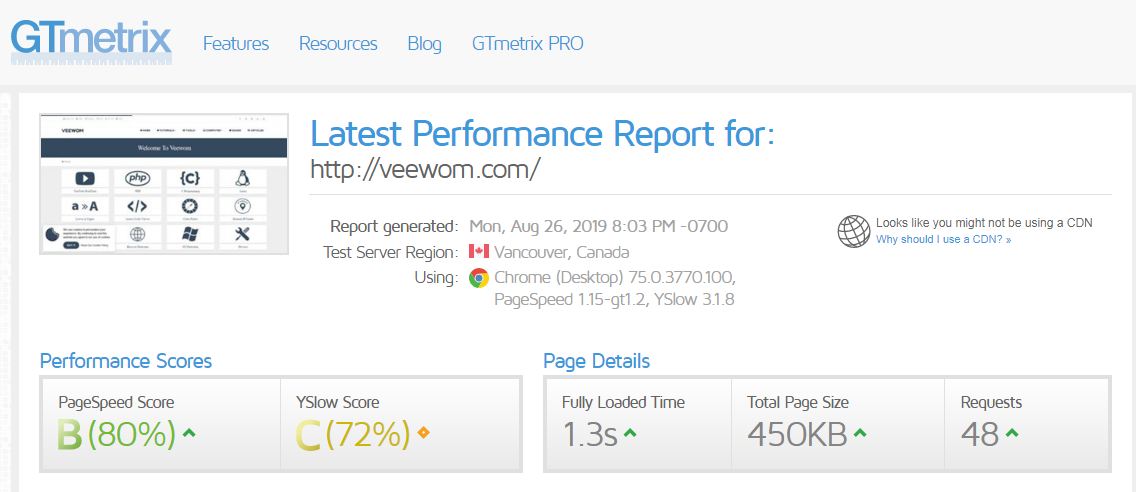Click the 'Requests' label
This screenshot has width=1136, height=492.
[x=991, y=402]
